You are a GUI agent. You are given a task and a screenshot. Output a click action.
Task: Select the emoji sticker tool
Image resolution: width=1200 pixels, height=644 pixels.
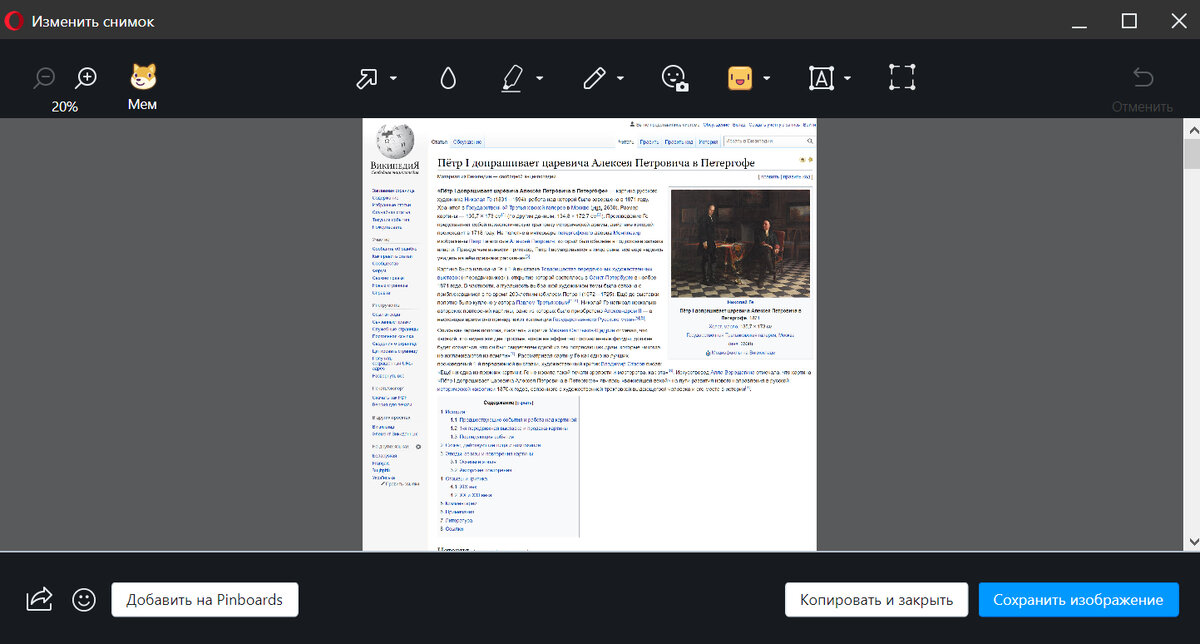click(x=740, y=78)
